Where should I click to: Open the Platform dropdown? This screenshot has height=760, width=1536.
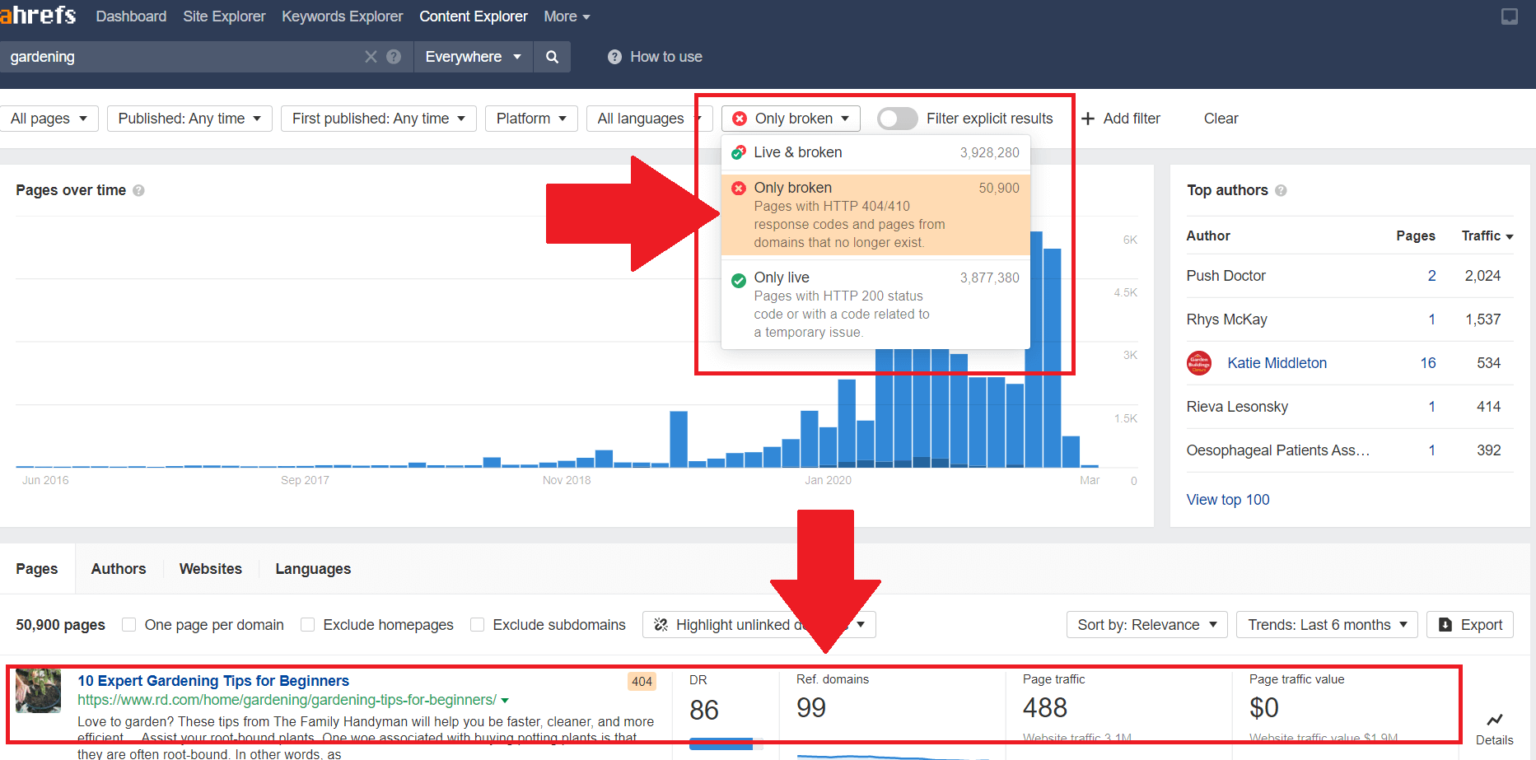[532, 118]
